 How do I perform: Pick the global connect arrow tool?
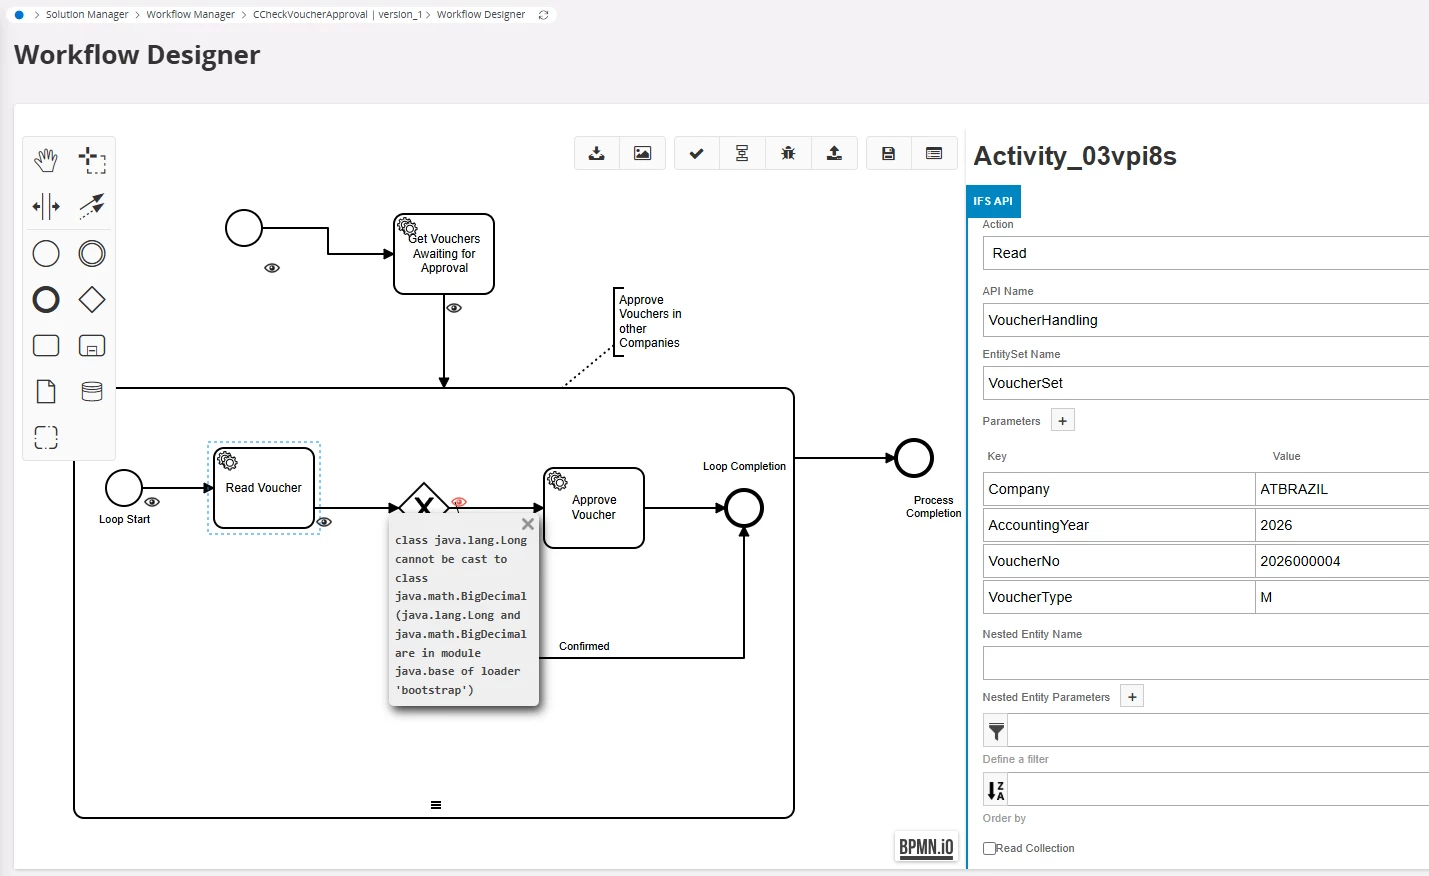coord(92,206)
